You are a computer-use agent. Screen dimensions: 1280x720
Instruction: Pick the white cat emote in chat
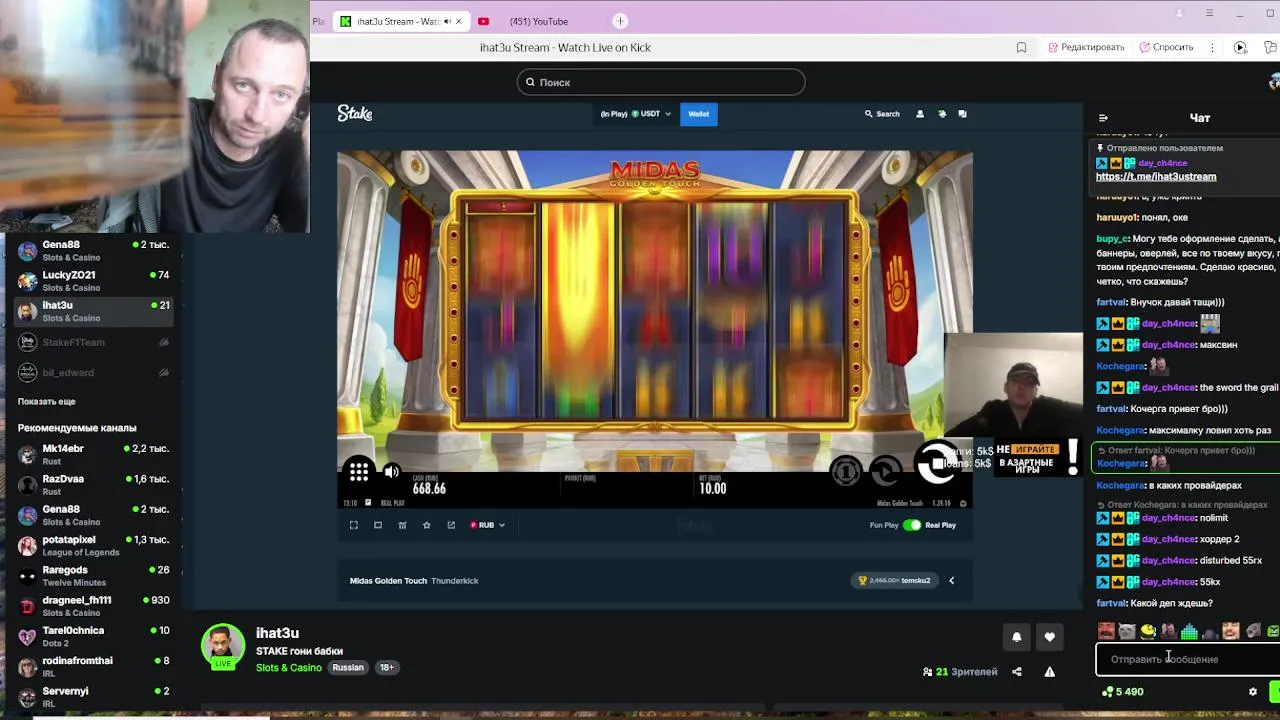coord(1127,631)
